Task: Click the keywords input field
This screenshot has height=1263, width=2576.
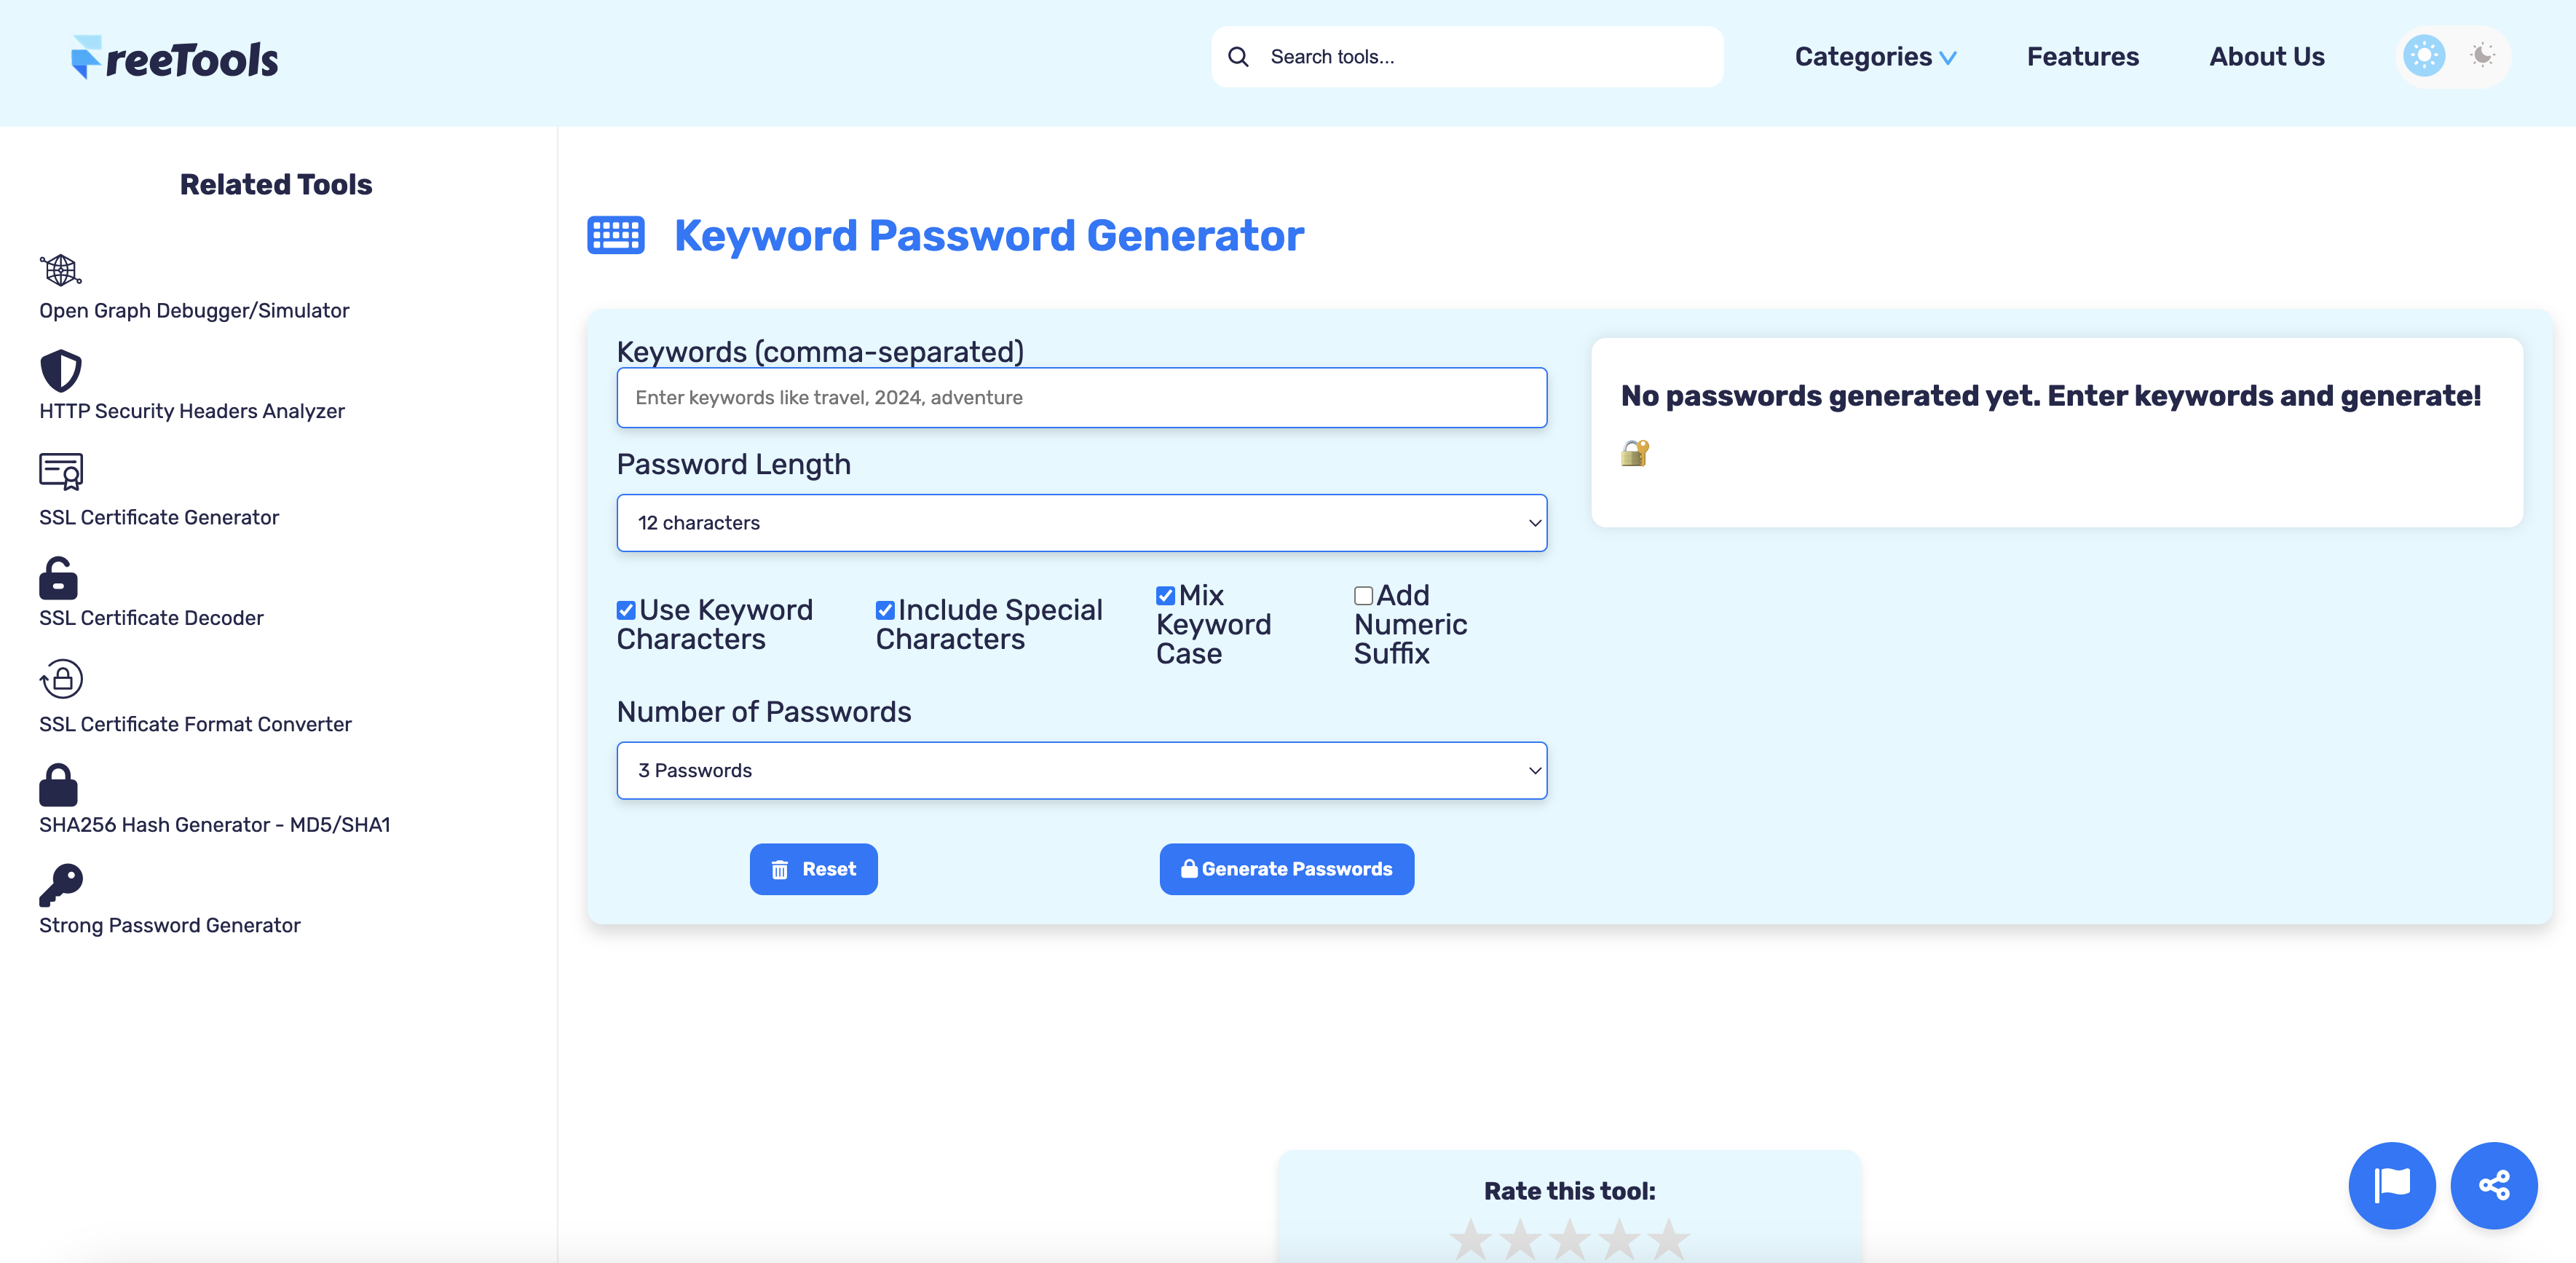Action: 1081,398
